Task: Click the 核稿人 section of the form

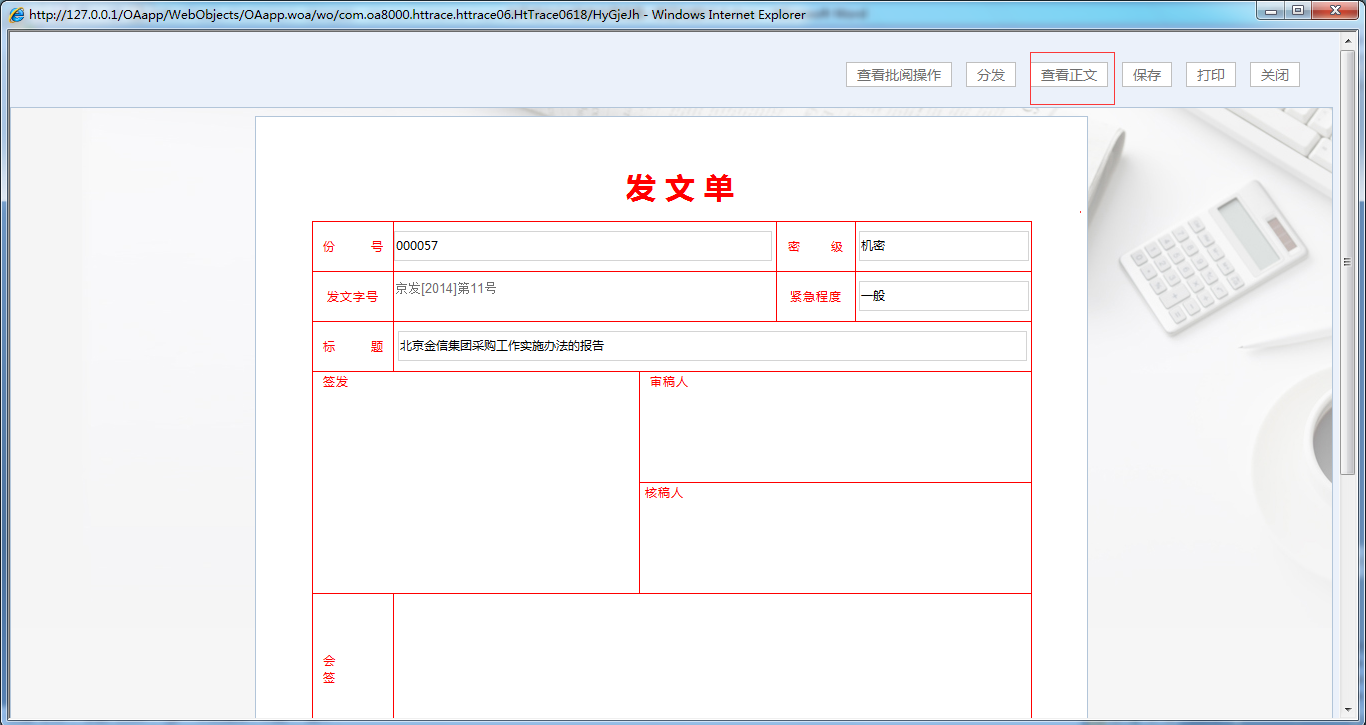Action: click(x=835, y=535)
